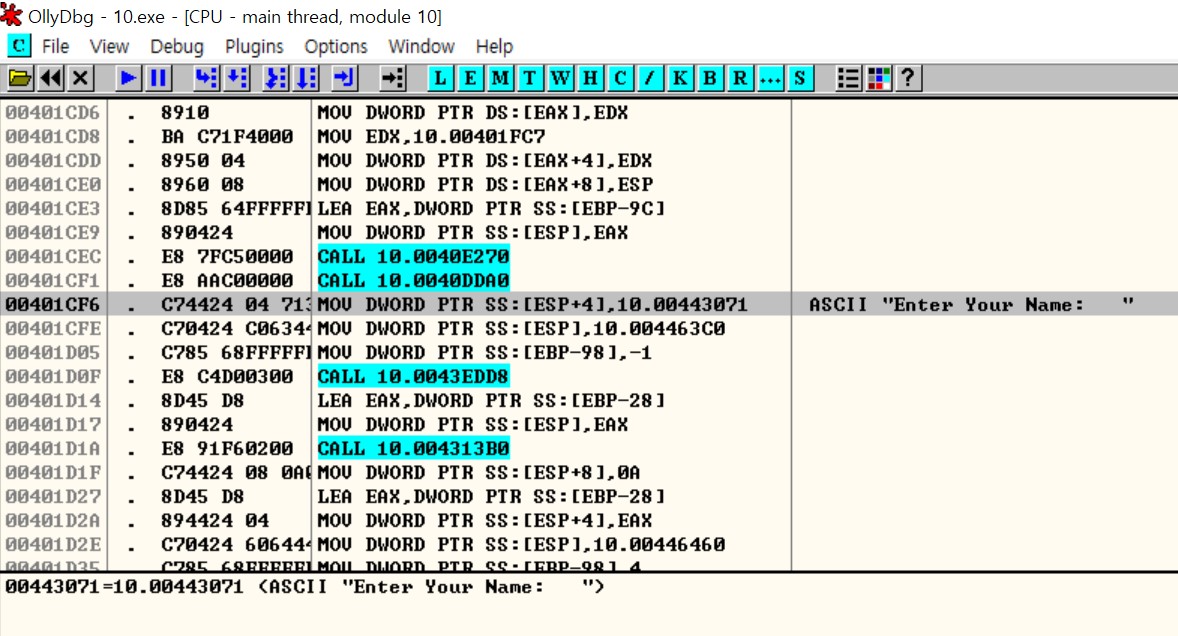Open the Window menu
Image resolution: width=1178 pixels, height=636 pixels.
[421, 47]
